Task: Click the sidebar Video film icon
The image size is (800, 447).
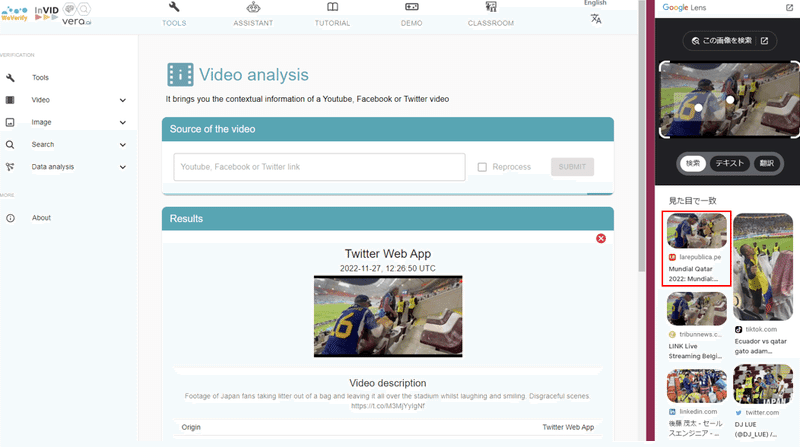Action: click(10, 100)
